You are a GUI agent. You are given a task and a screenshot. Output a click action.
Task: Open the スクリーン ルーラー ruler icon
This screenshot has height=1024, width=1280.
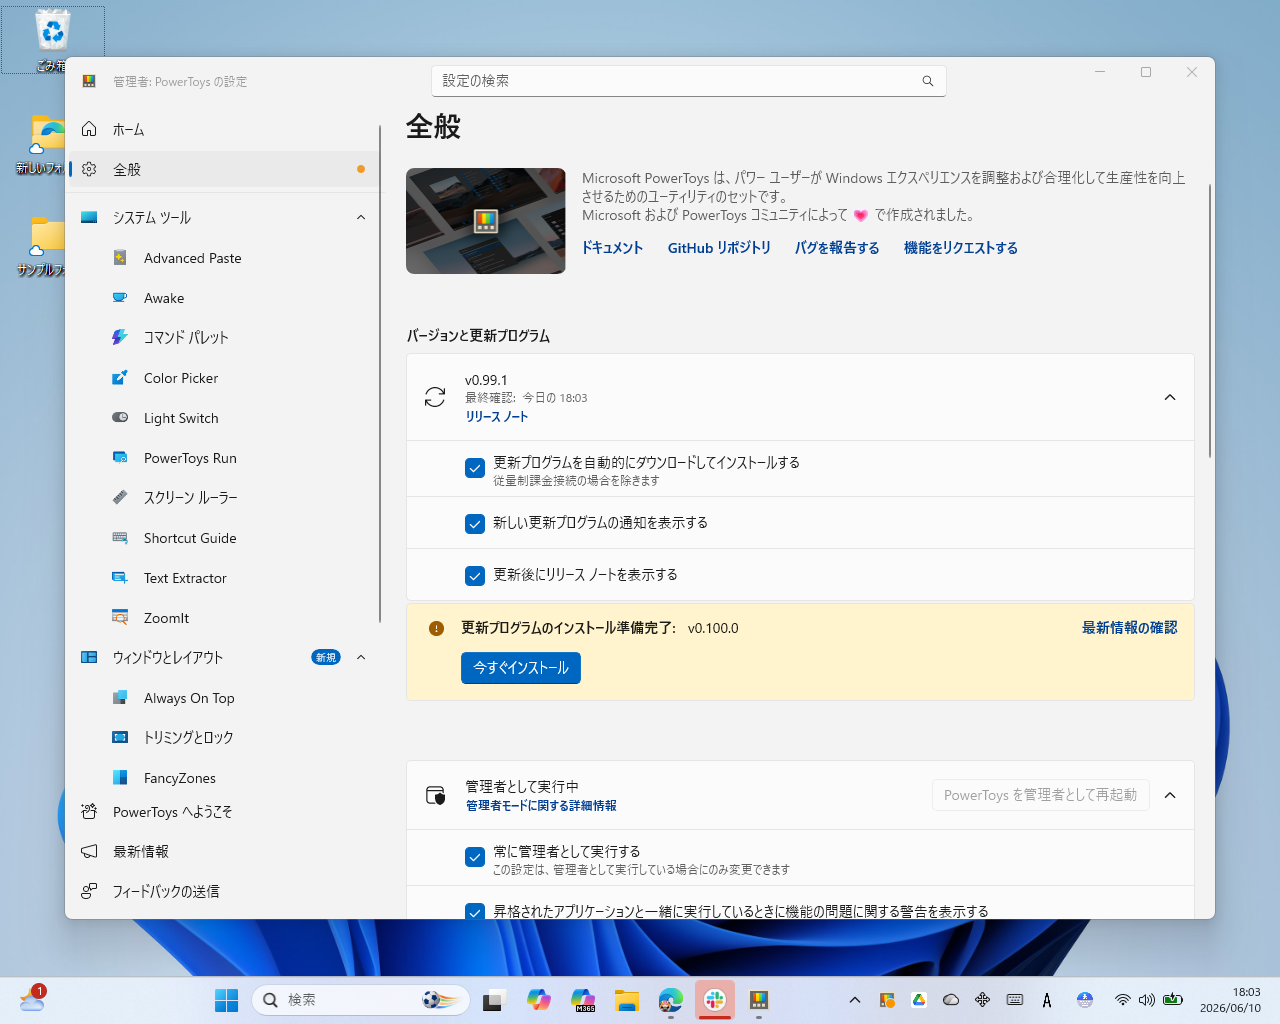(x=120, y=497)
